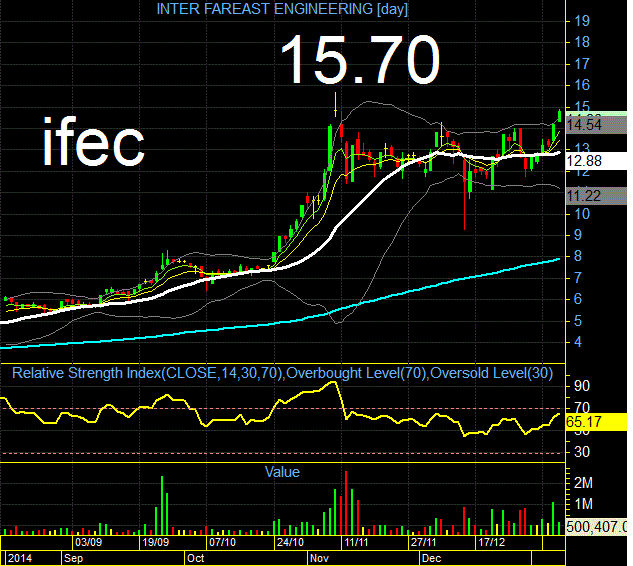Image resolution: width=633 pixels, height=566 pixels.
Task: Click the 8 price axis label
Action: click(578, 256)
